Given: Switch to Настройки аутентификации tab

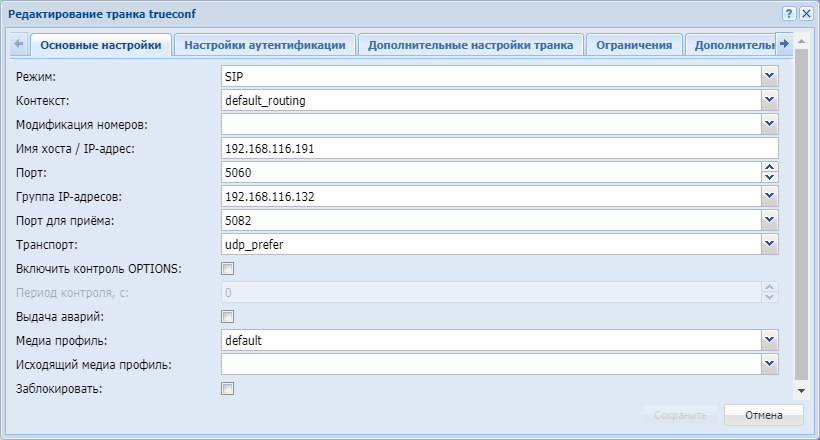Looking at the screenshot, I should click(x=265, y=45).
